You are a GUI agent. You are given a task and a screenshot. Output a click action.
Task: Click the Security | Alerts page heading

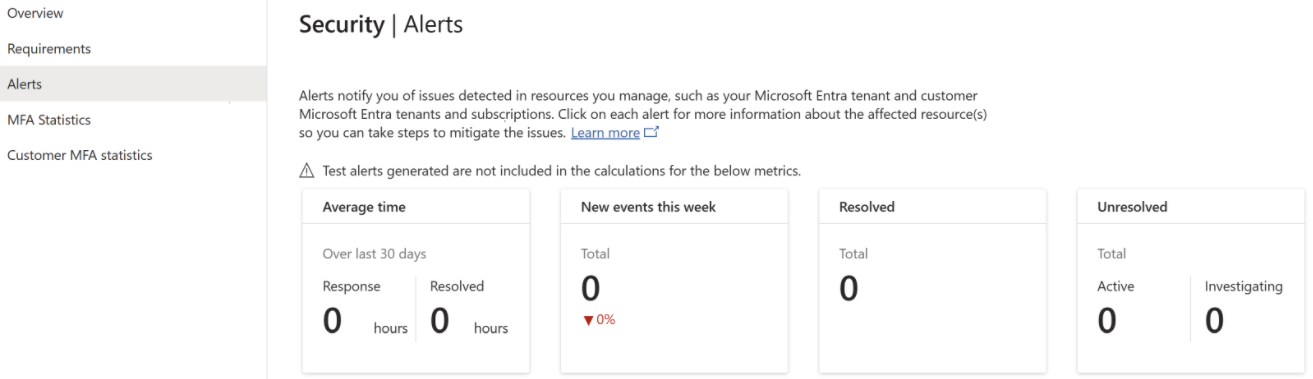pyautogui.click(x=381, y=25)
